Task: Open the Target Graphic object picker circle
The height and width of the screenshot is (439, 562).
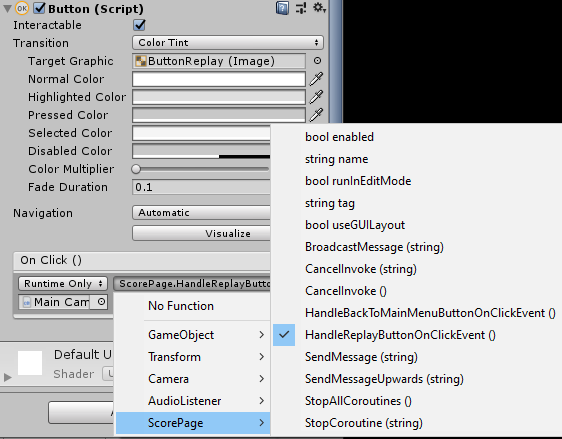Action: [x=317, y=61]
